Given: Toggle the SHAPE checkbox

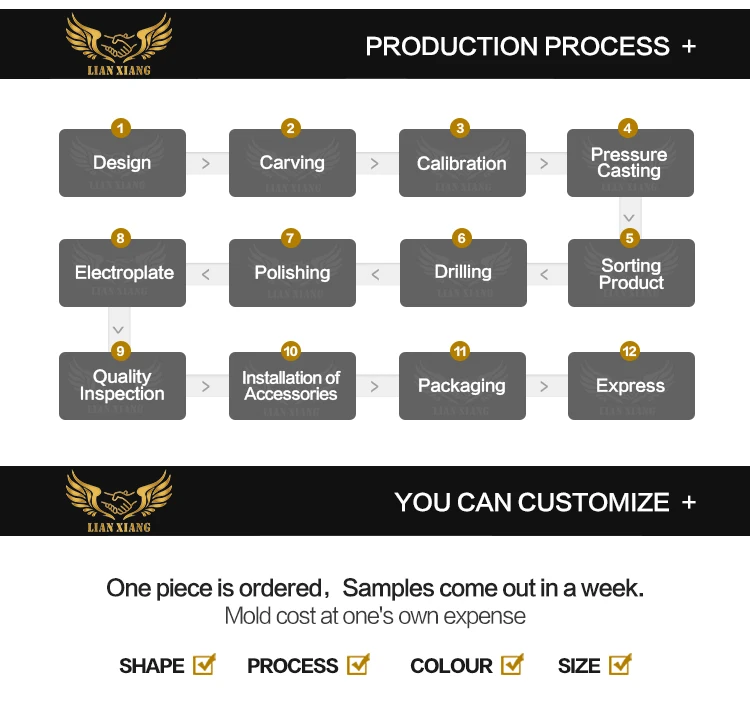Looking at the screenshot, I should point(204,664).
